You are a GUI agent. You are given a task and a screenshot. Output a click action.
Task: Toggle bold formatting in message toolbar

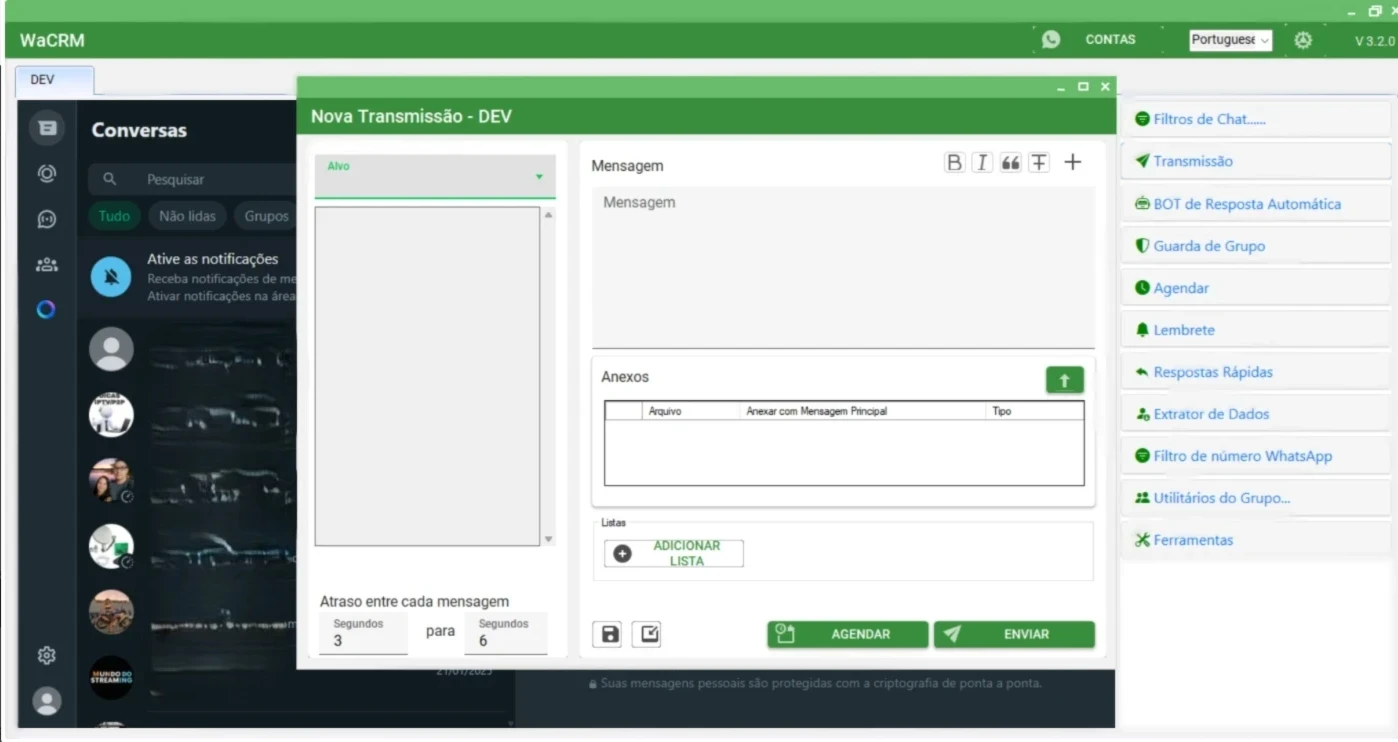(954, 162)
